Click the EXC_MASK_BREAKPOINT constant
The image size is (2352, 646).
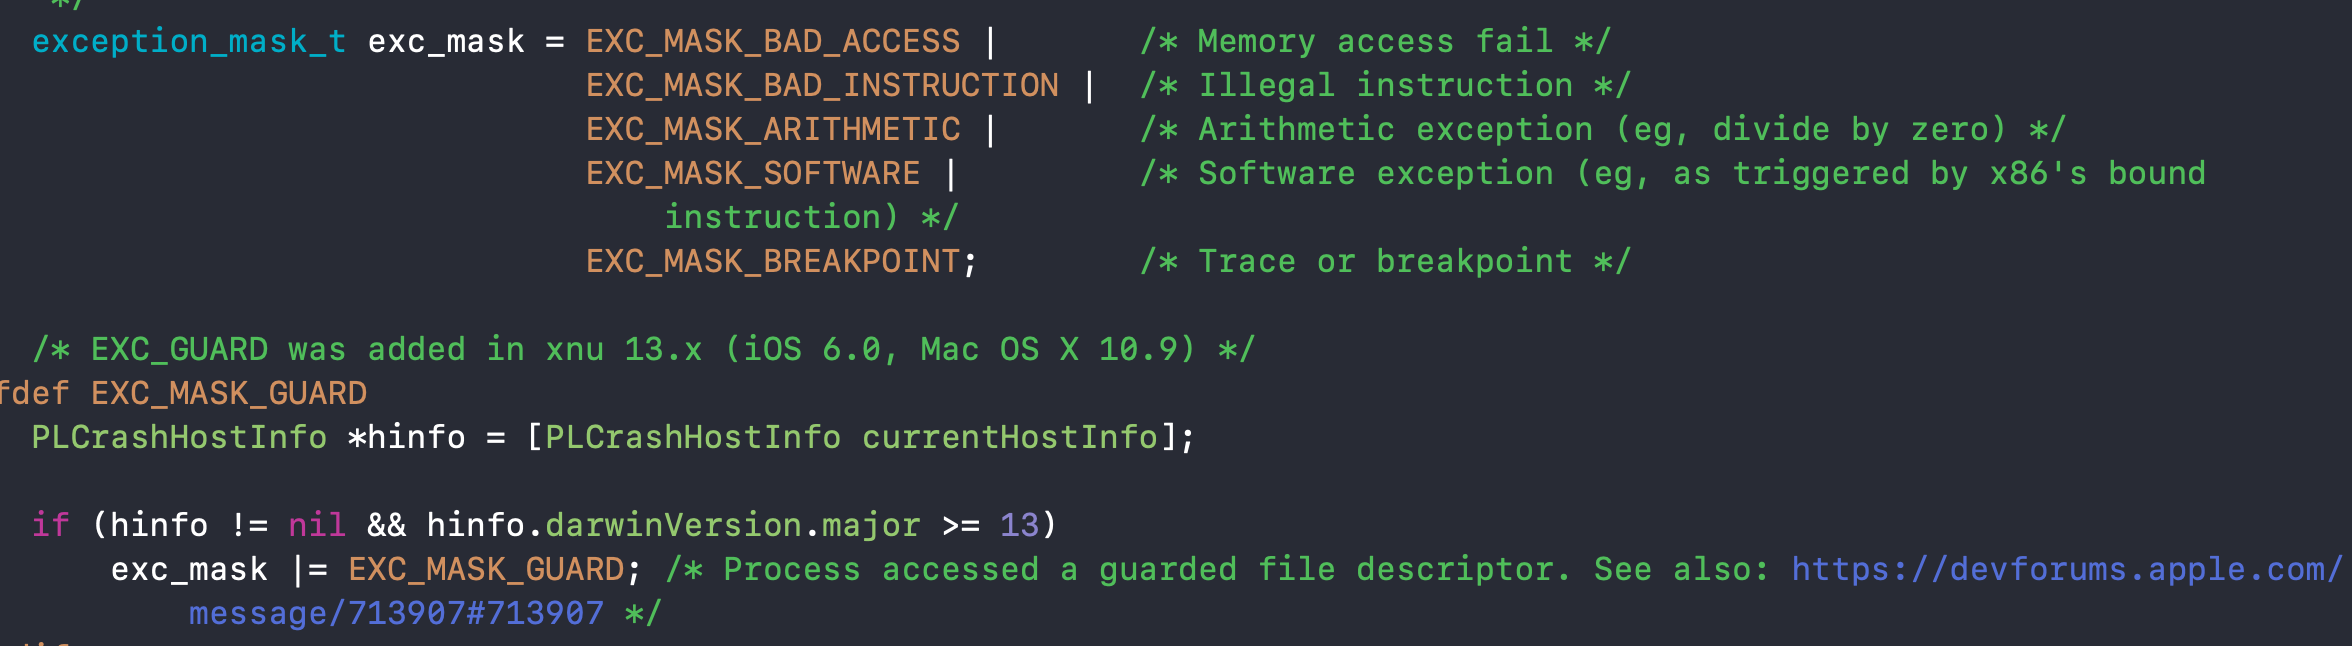(x=773, y=262)
